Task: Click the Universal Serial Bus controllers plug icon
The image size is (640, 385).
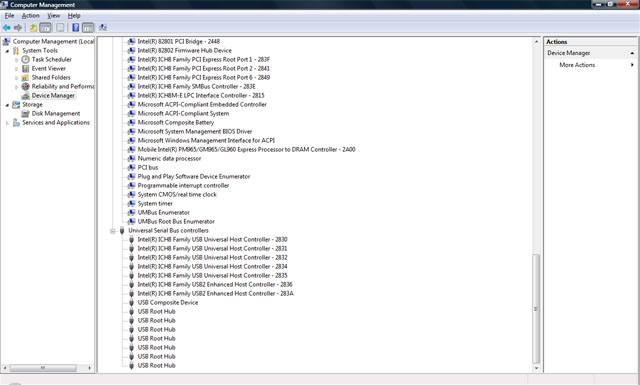Action: 122,230
